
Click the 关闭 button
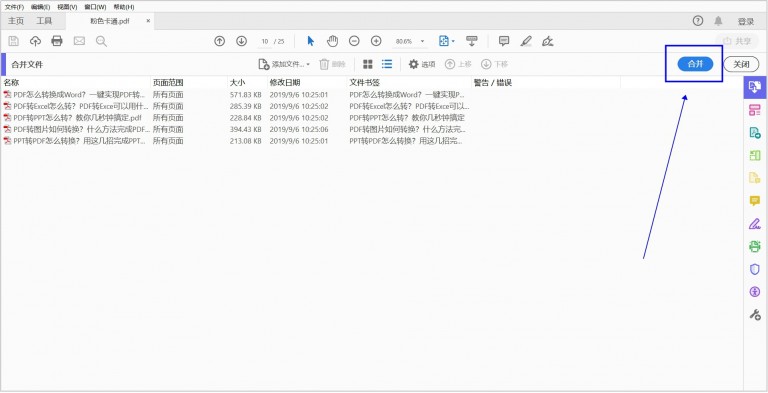tap(741, 64)
